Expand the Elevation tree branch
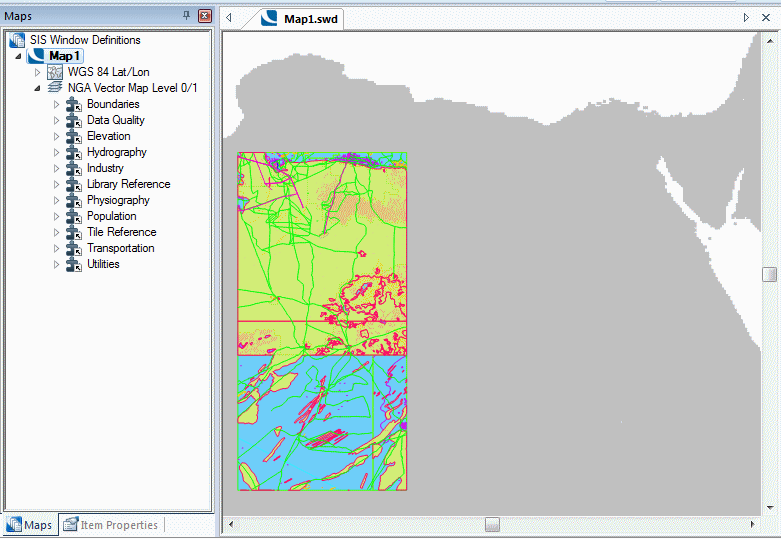781x539 pixels. coord(56,136)
